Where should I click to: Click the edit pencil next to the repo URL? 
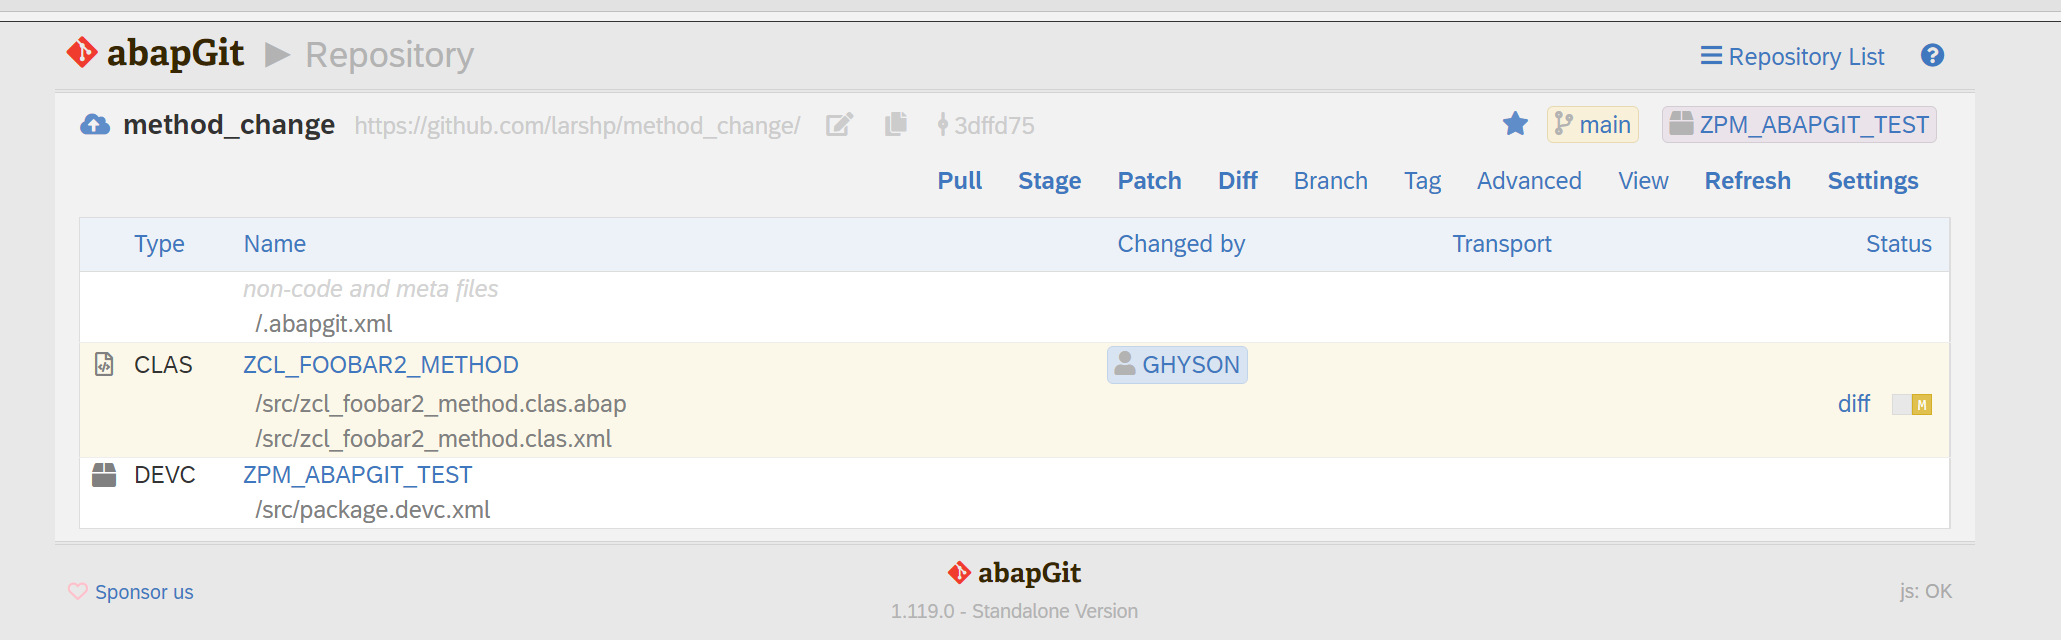838,124
